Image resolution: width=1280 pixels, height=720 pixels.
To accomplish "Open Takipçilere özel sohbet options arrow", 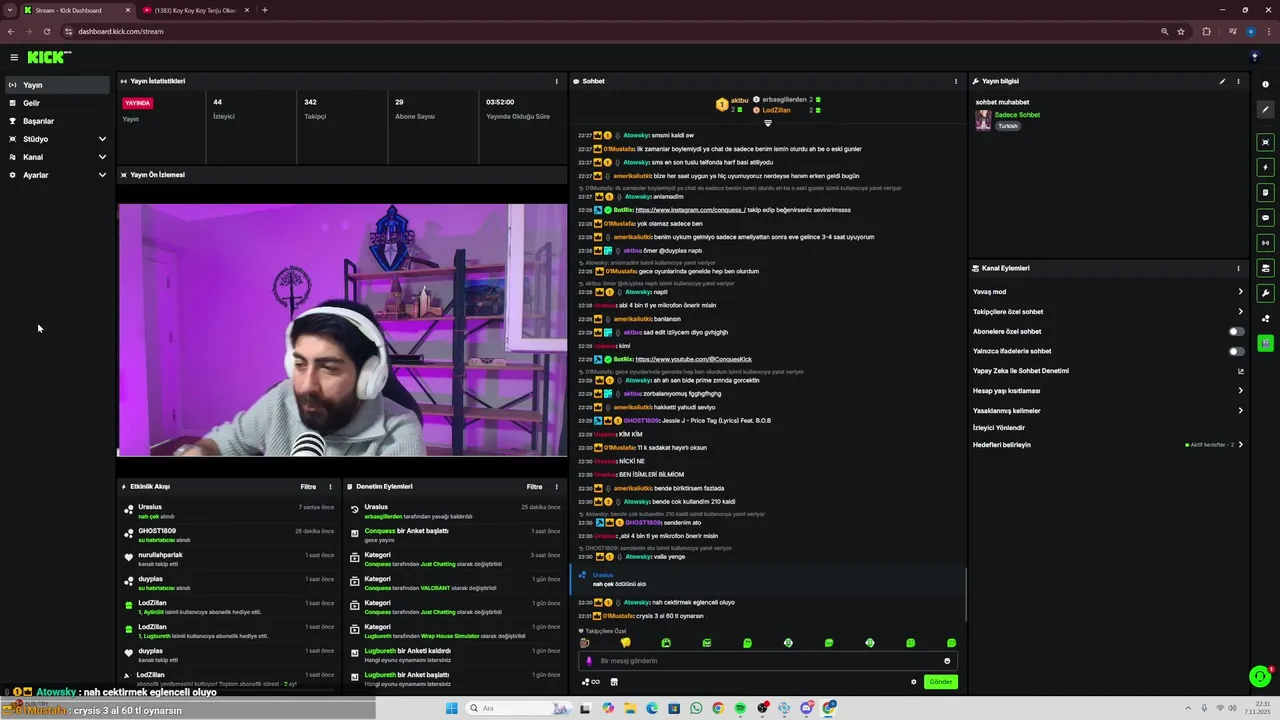I will tap(1241, 312).
